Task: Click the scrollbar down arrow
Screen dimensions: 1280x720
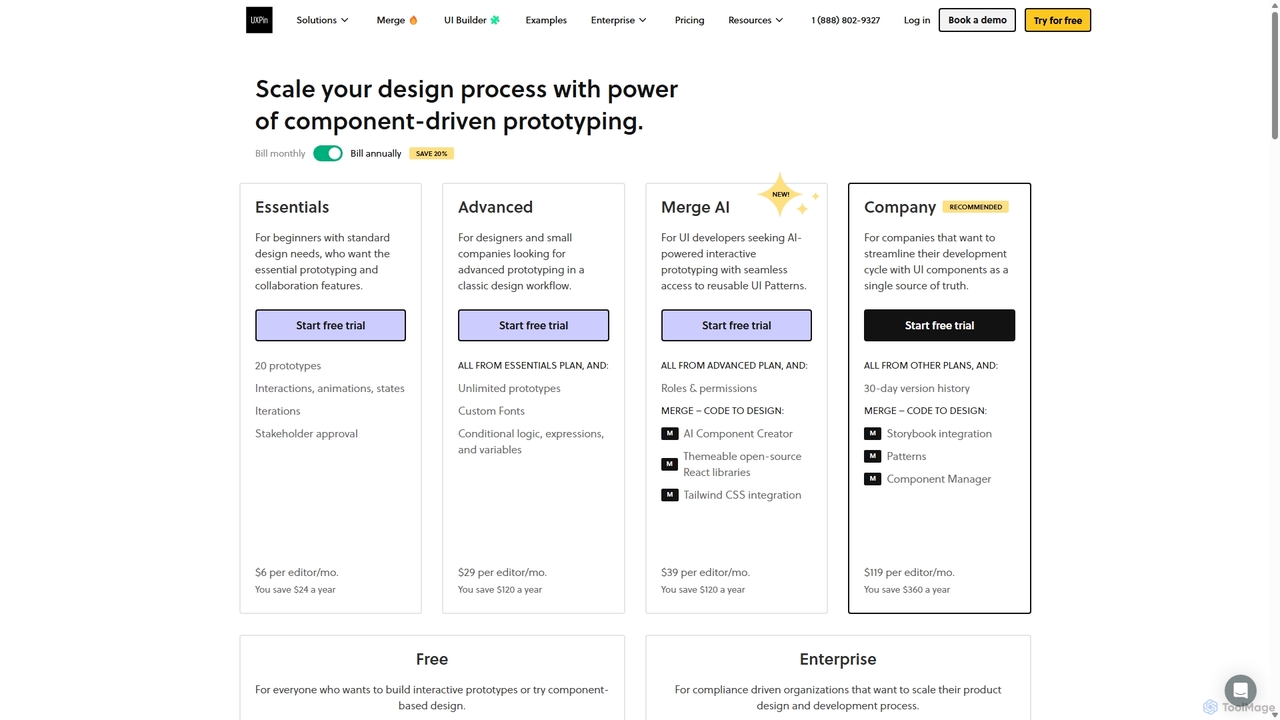Action: click(1274, 713)
